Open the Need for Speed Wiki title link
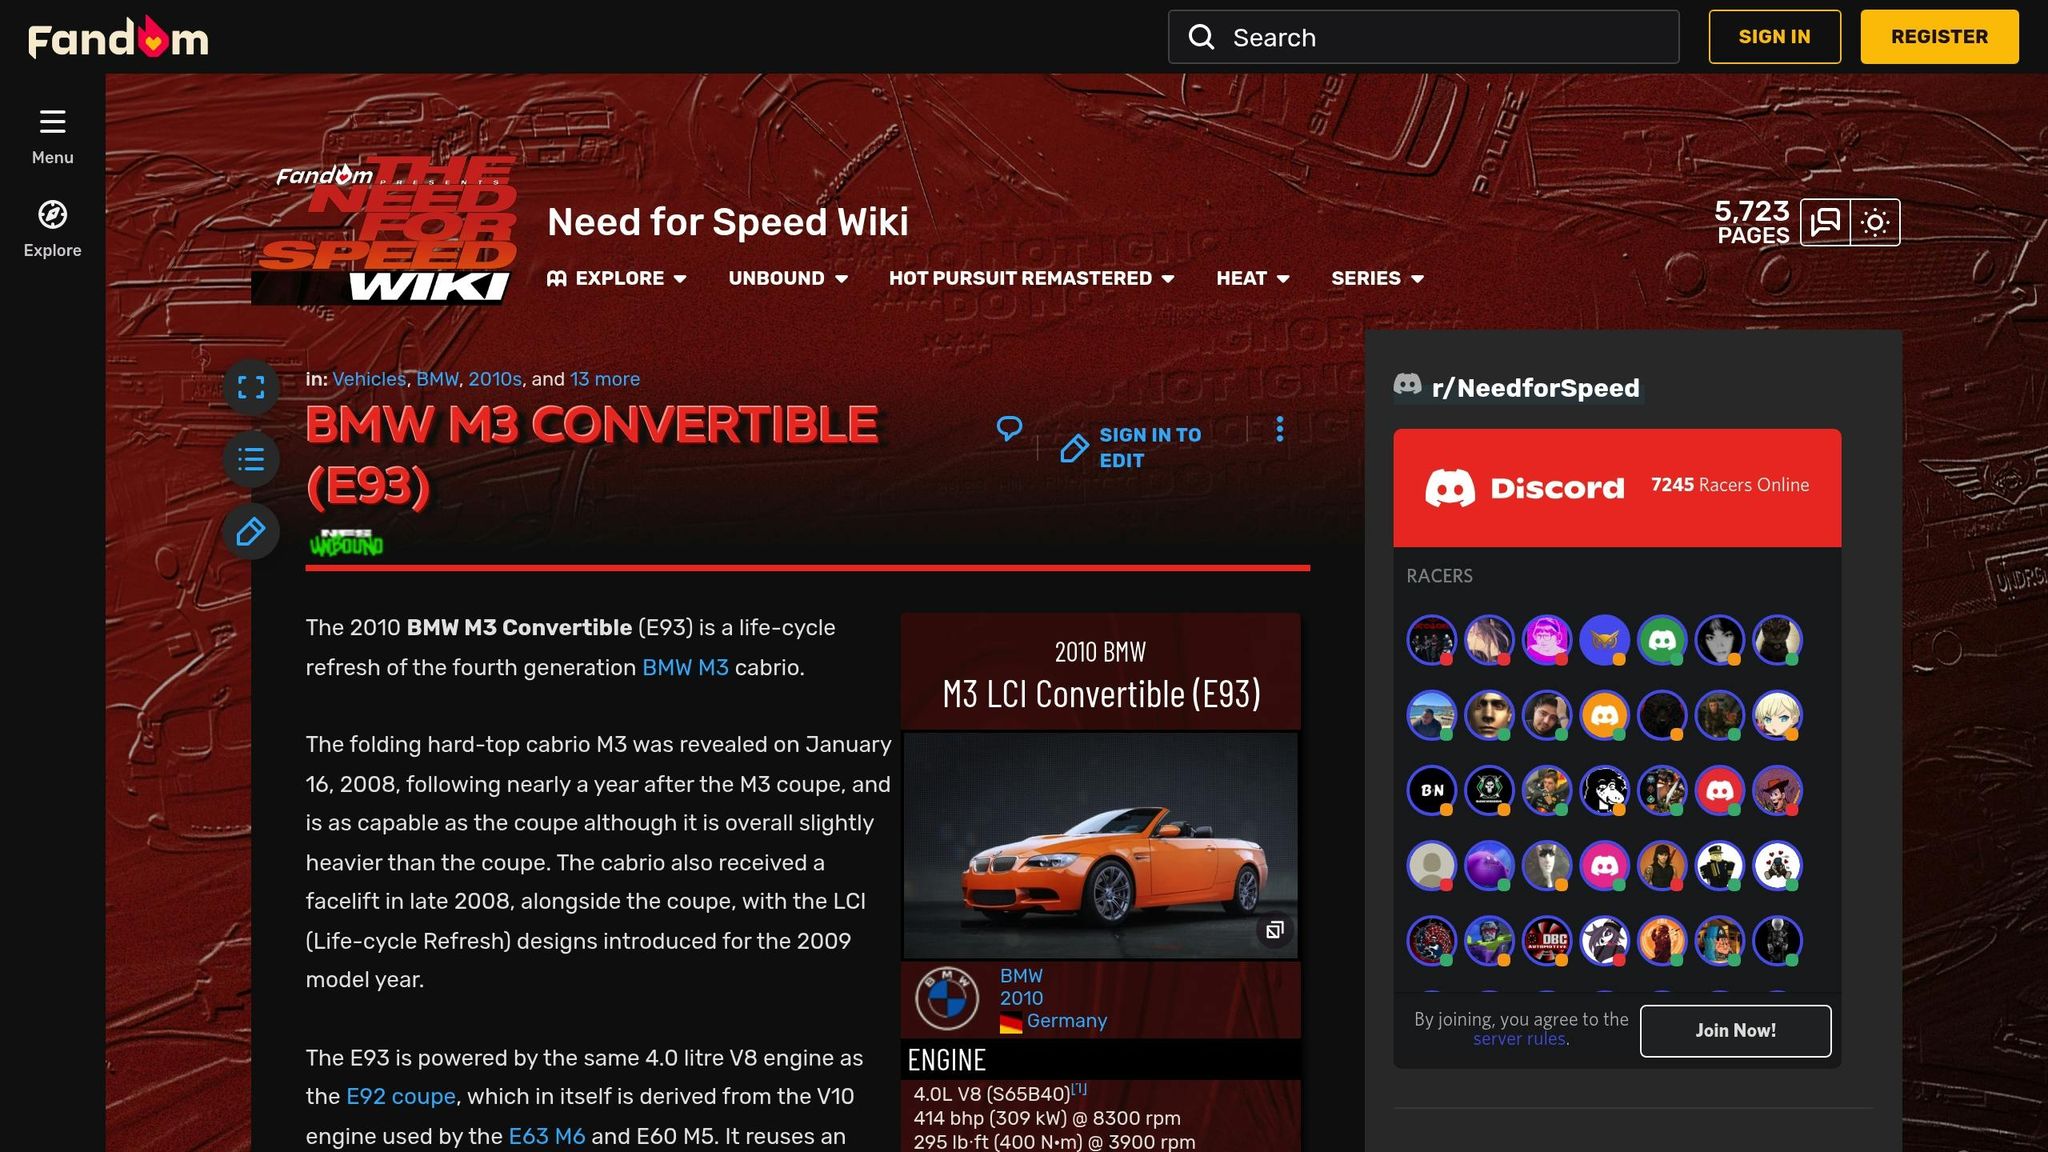 pyautogui.click(x=727, y=222)
